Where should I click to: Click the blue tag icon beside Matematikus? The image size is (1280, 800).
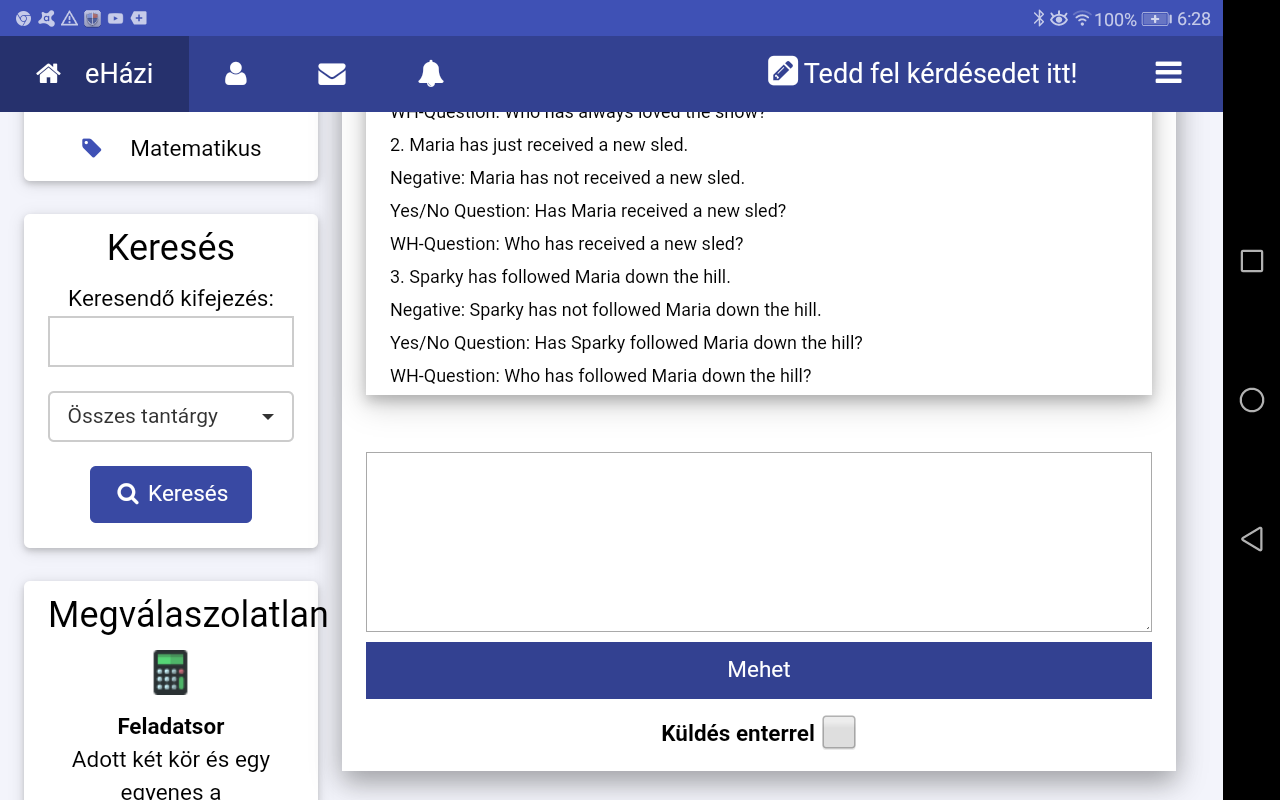coord(92,148)
